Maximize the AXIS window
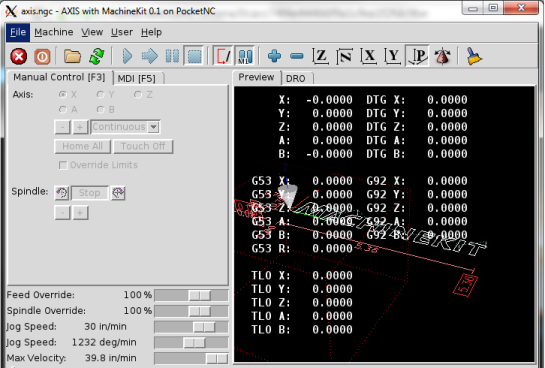This screenshot has height=368, width=545. [x=493, y=8]
